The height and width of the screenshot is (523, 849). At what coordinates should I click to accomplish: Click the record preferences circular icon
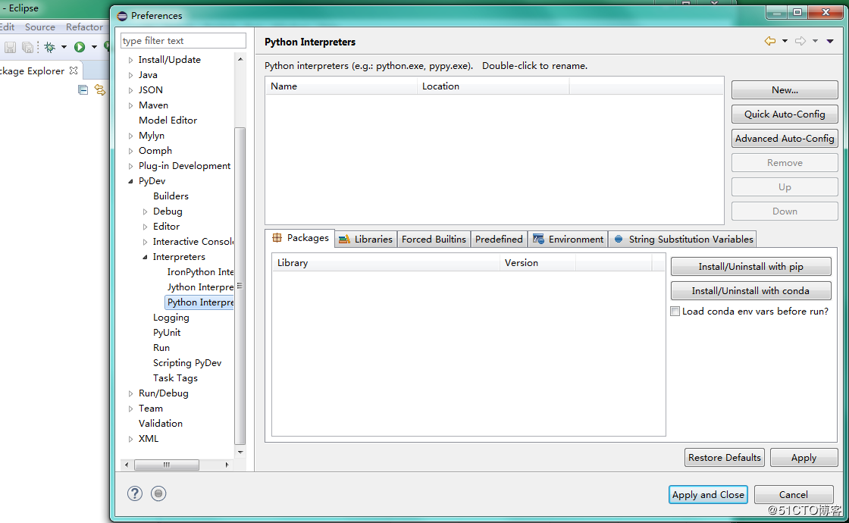pos(159,493)
